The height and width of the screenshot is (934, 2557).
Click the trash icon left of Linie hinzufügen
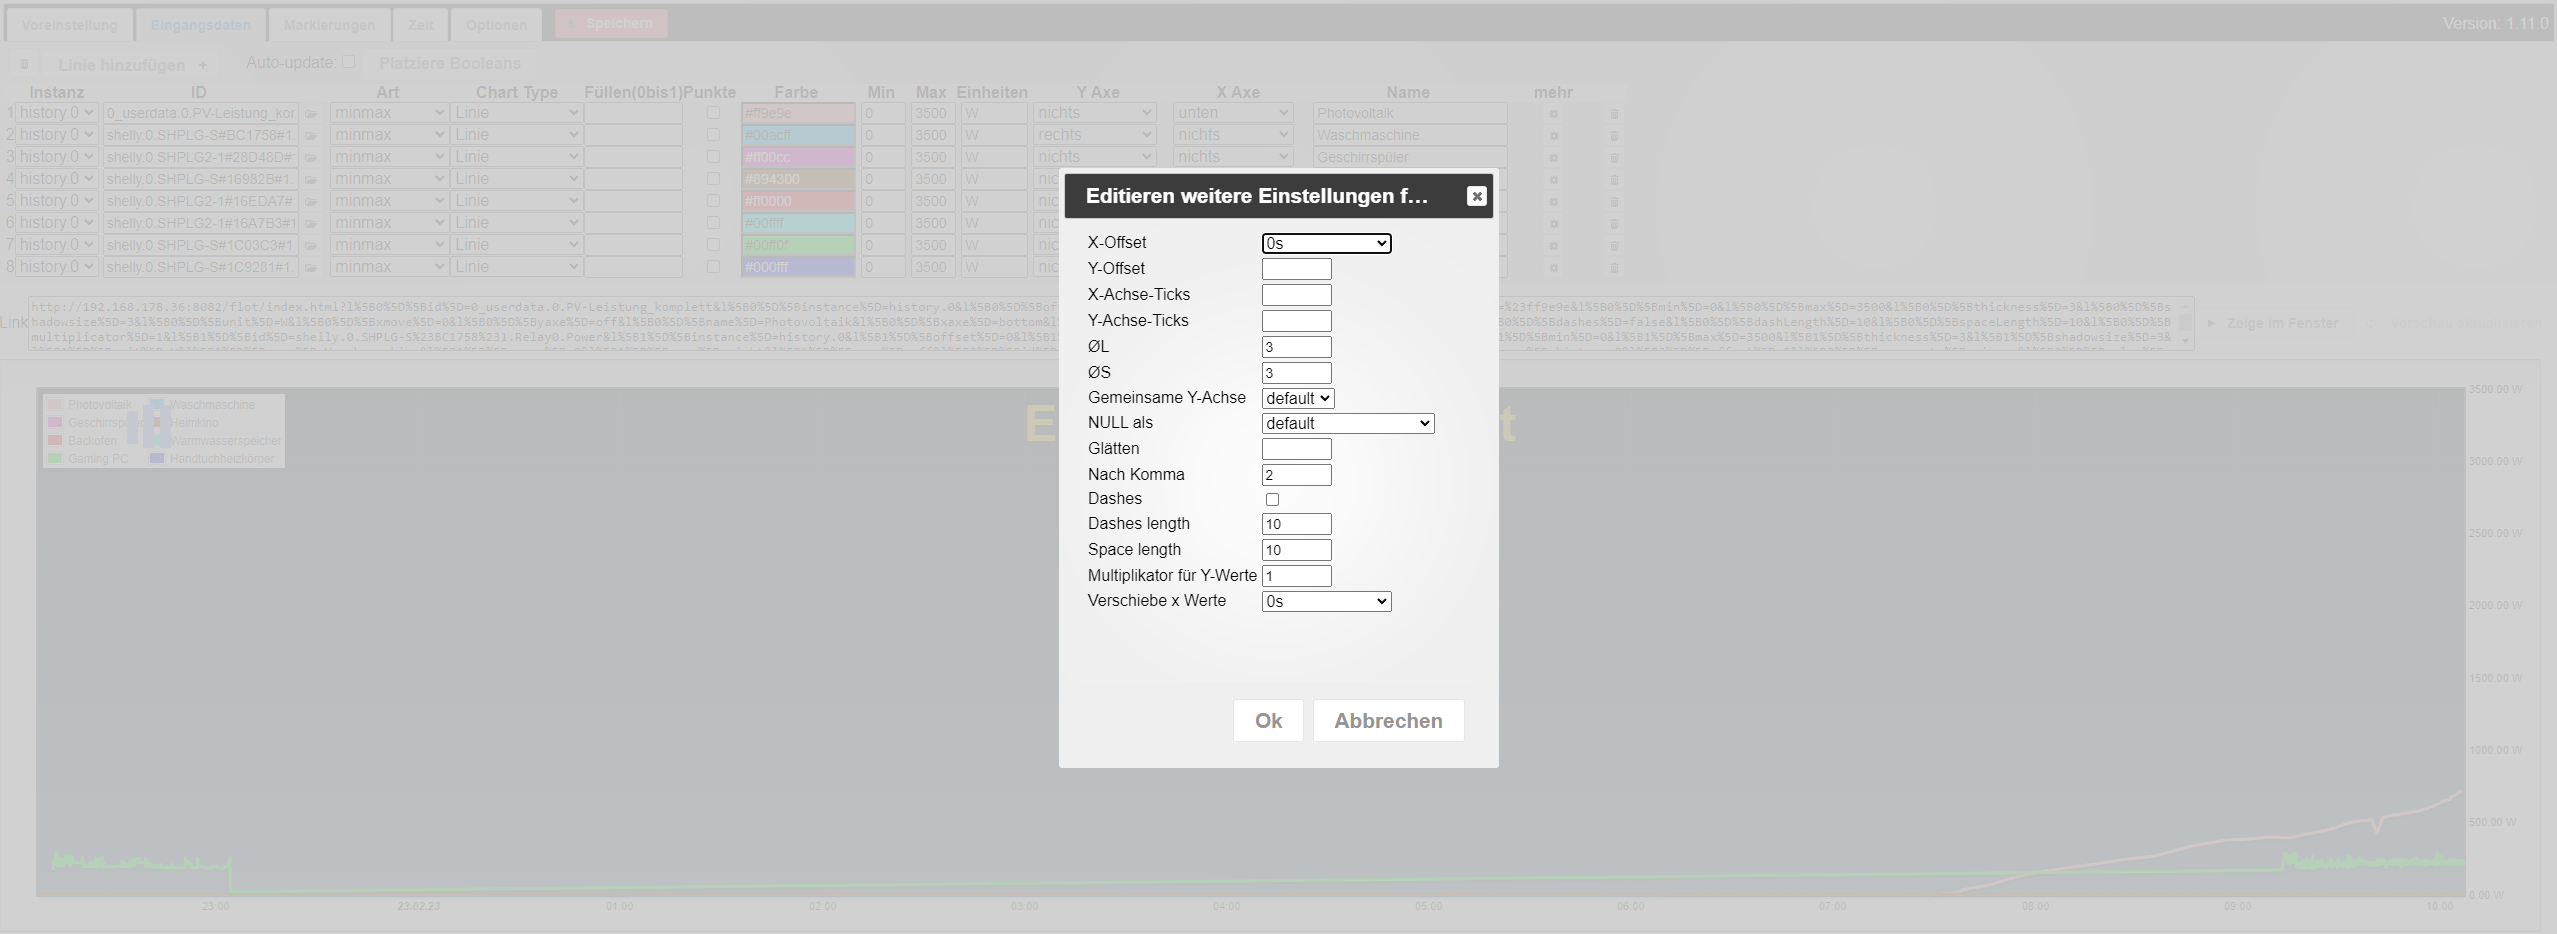[24, 64]
